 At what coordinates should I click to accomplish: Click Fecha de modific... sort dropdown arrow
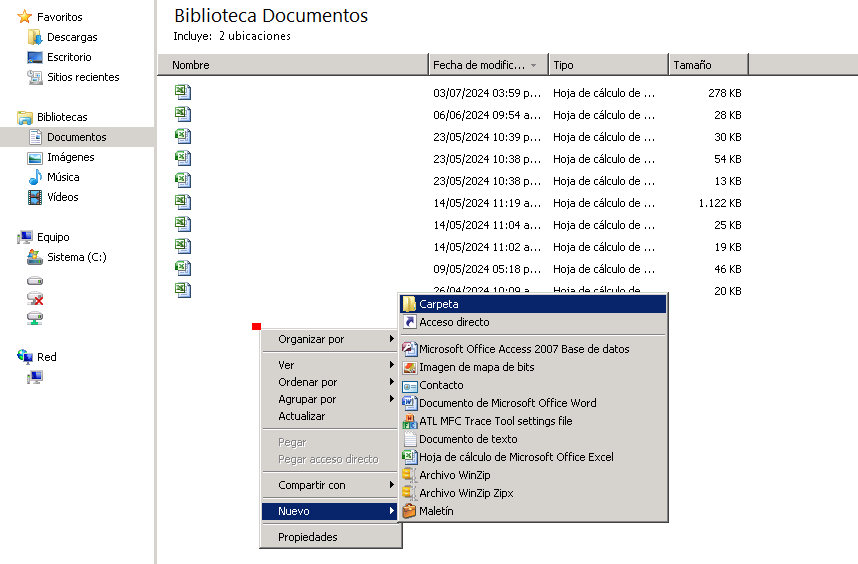point(534,66)
